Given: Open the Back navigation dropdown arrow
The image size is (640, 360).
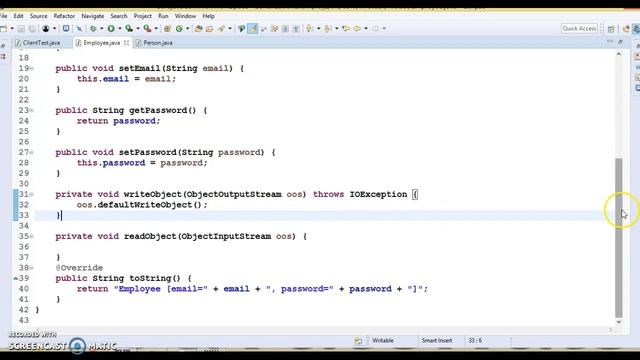Looking at the screenshot, I should [366, 29].
